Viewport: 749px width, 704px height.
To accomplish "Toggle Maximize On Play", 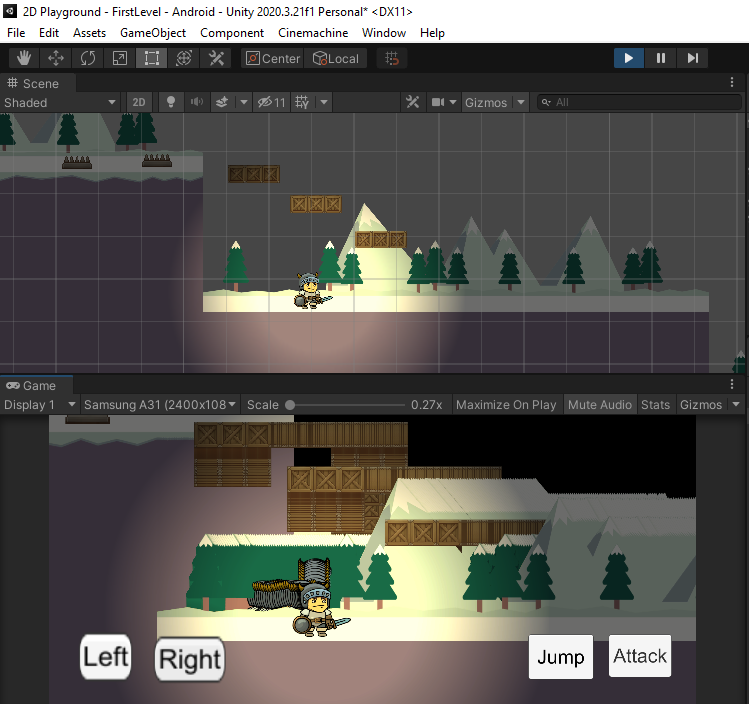I will 506,405.
